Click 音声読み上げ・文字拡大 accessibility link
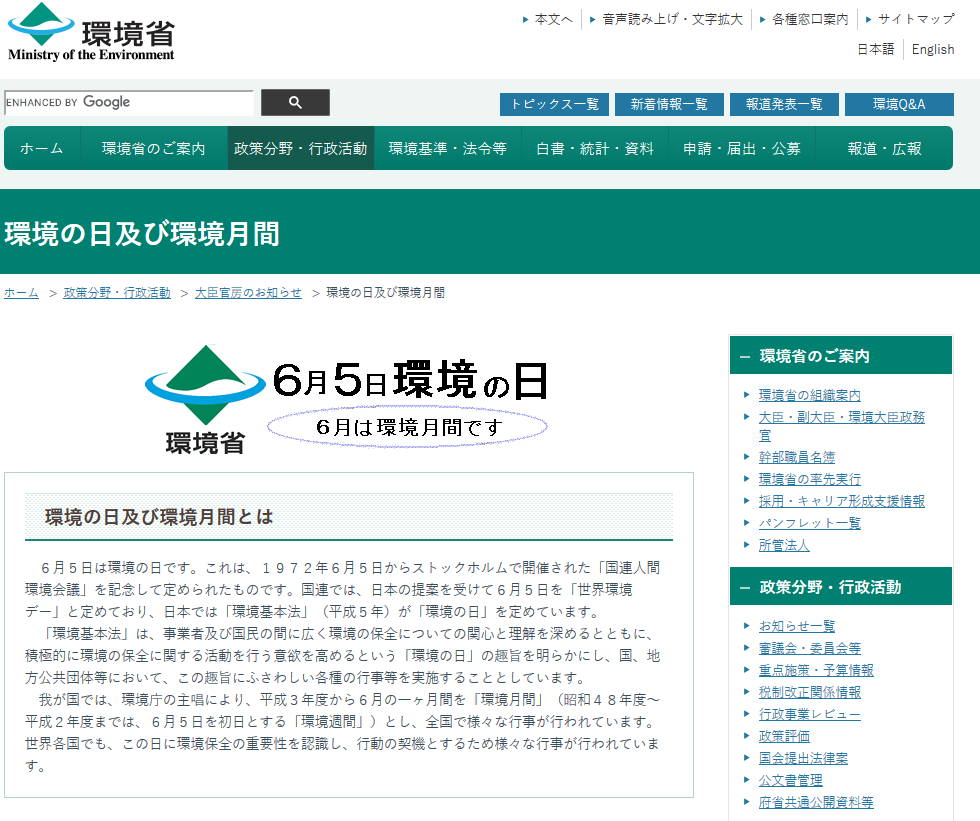The width and height of the screenshot is (980, 821). pyautogui.click(x=672, y=19)
